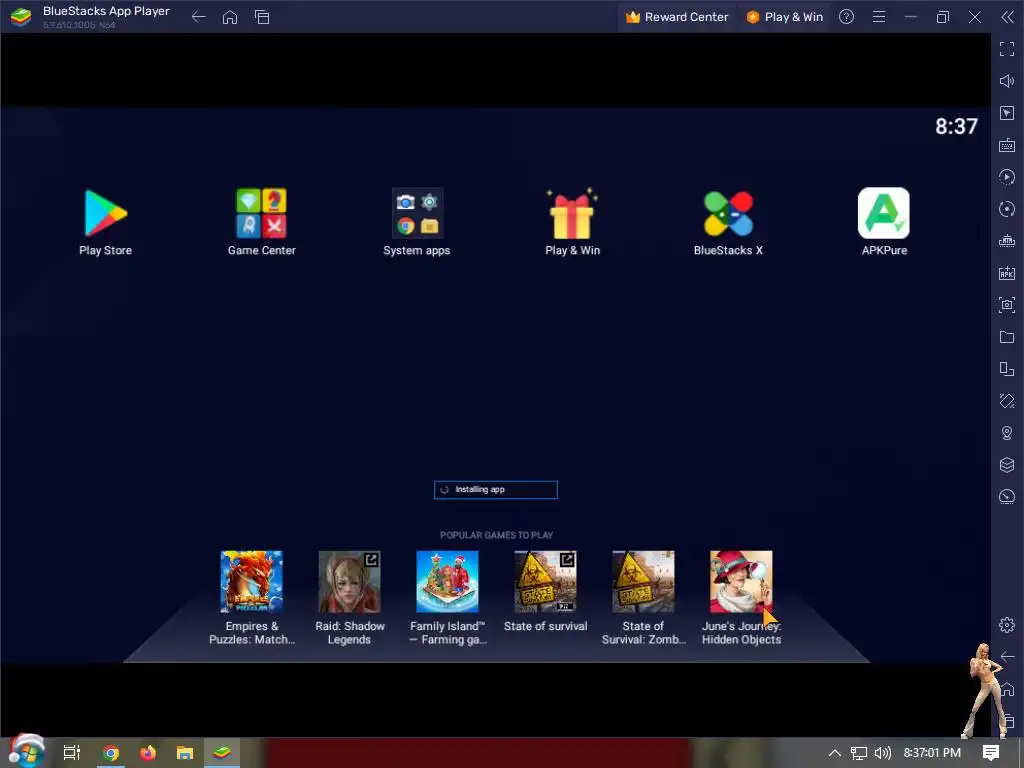Screen dimensions: 1024x768
Task: Click the POPULAR GAMES TO PLAY heading
Action: pyautogui.click(x=496, y=535)
